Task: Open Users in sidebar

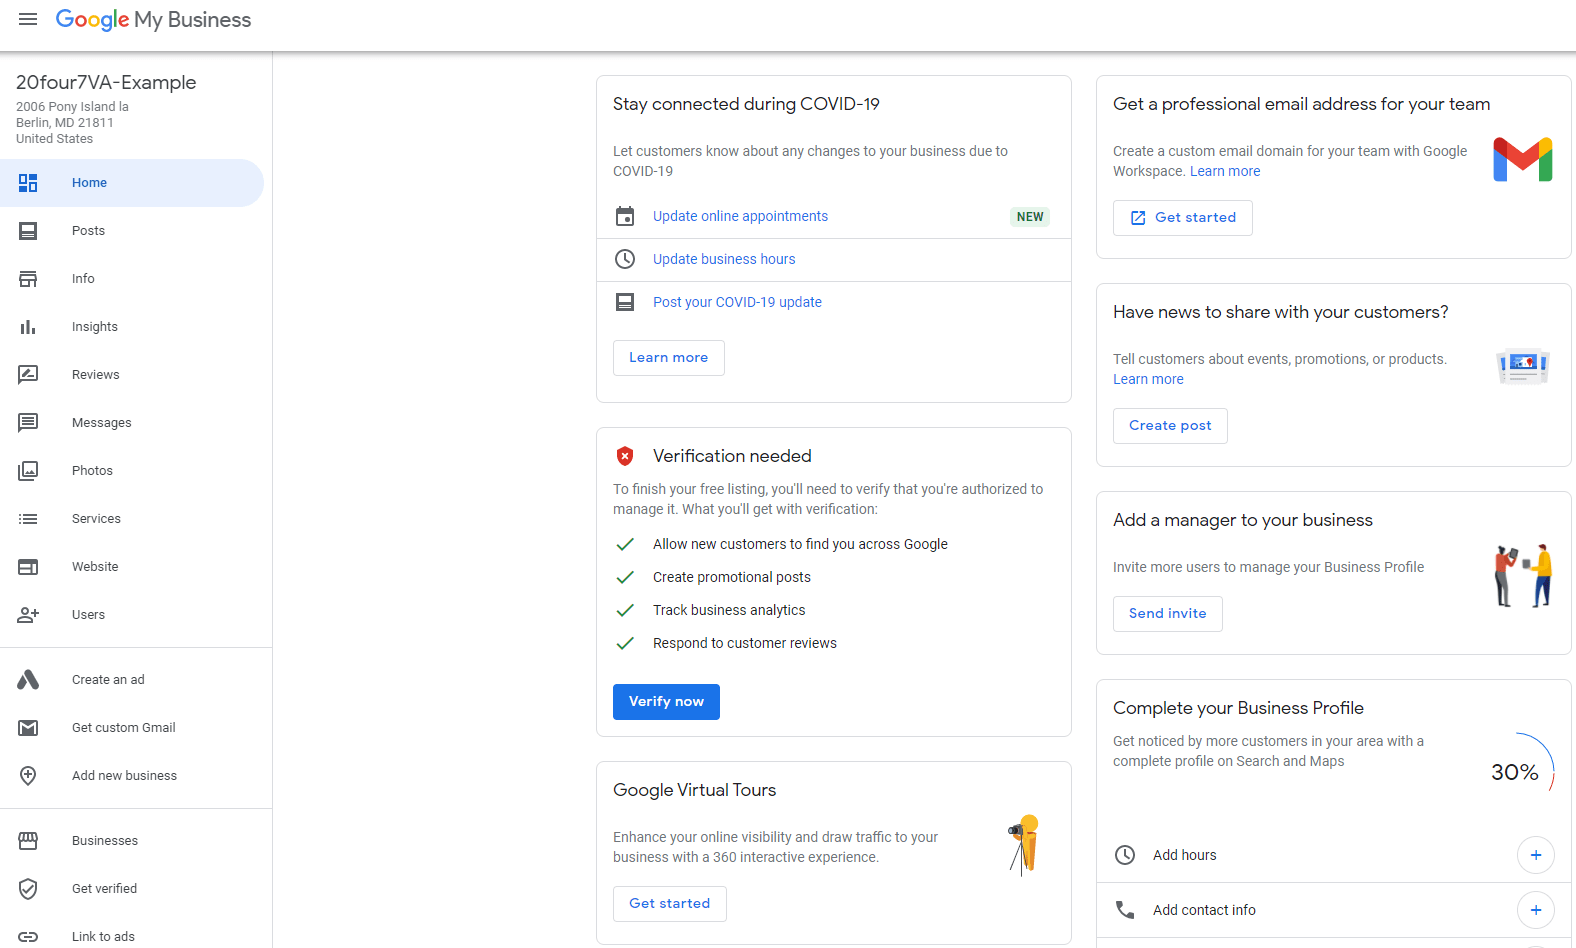Action: pyautogui.click(x=132, y=615)
